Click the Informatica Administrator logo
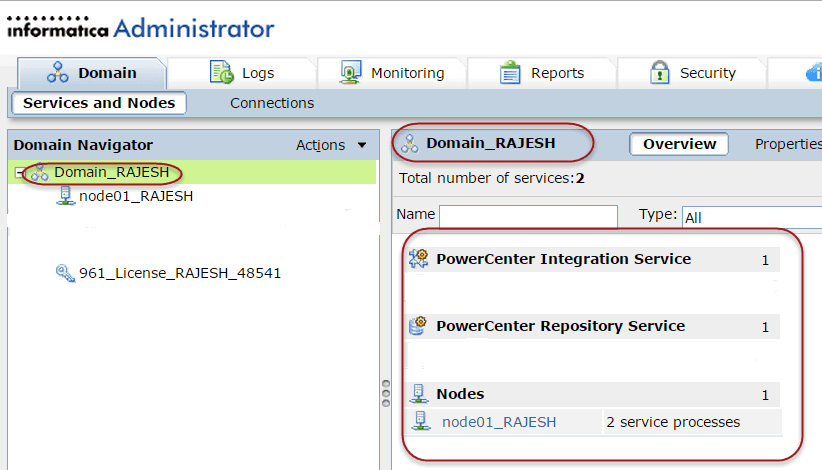Viewport: 822px width, 470px height. click(140, 28)
